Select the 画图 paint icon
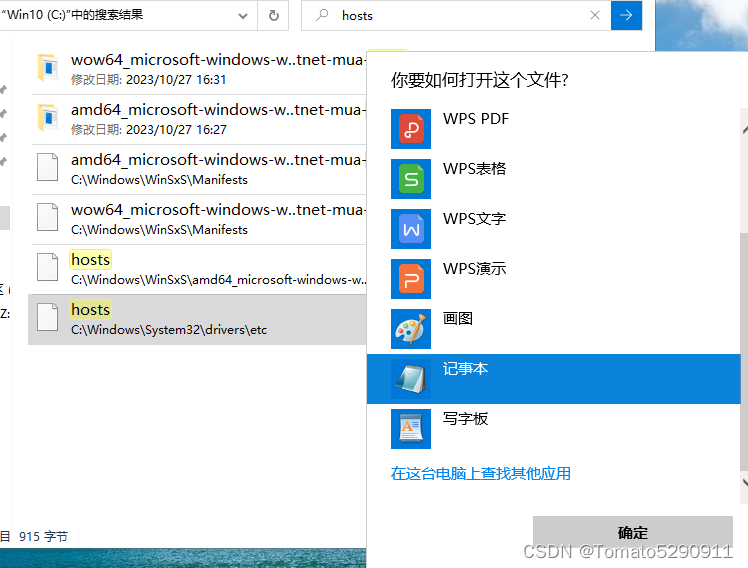The width and height of the screenshot is (748, 568). tap(411, 329)
